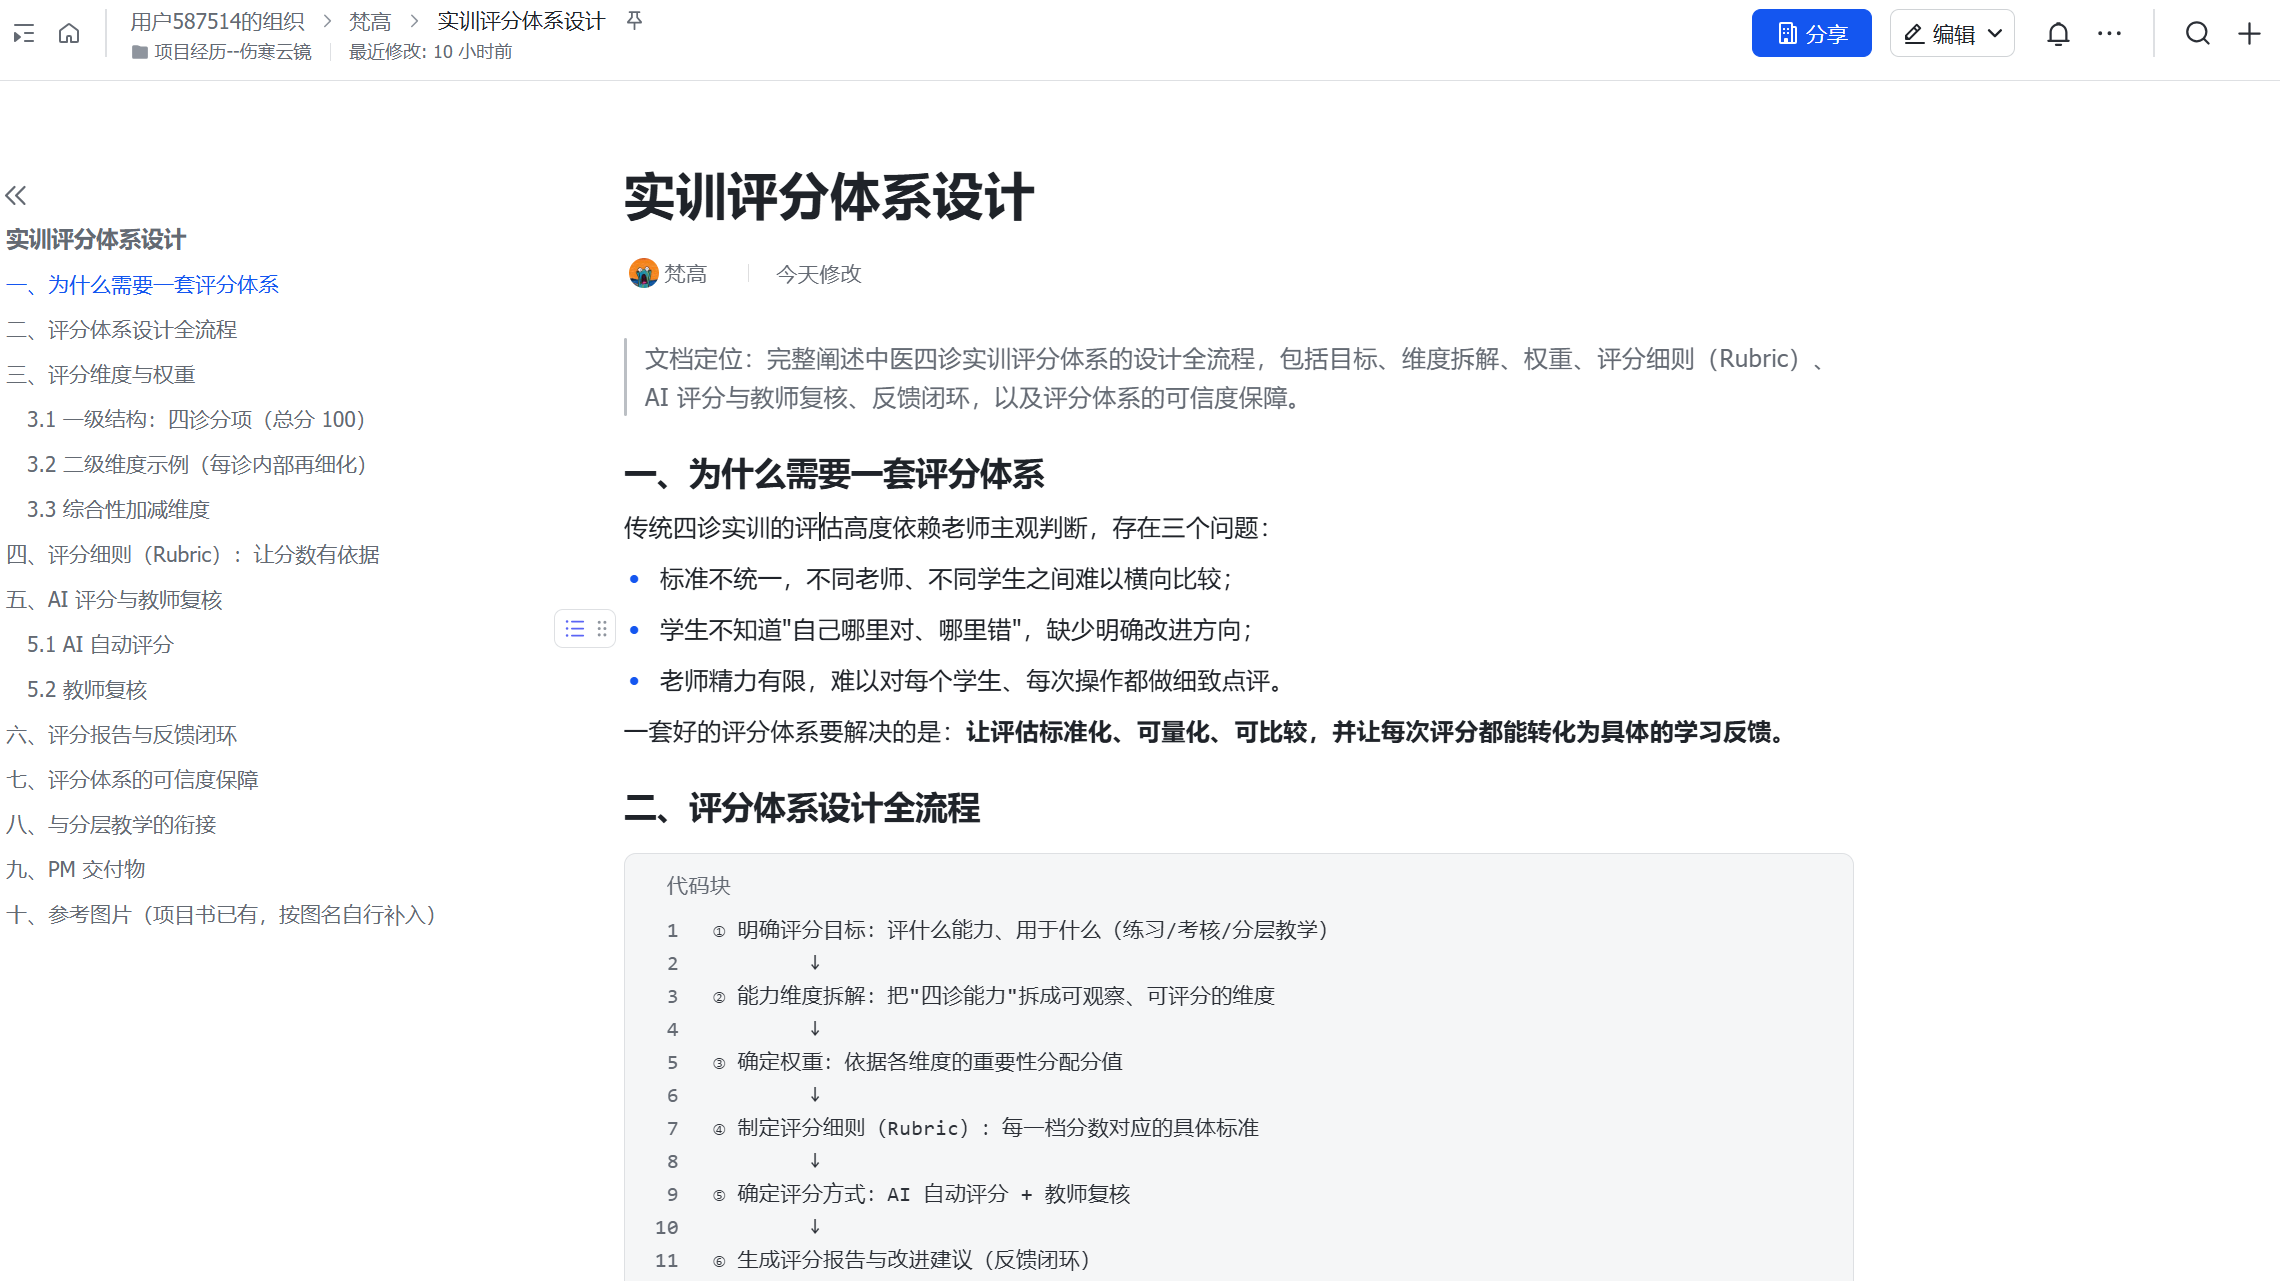The width and height of the screenshot is (2280, 1281).
Task: Click heading 二、评分体系设计全流程 in document
Action: tap(802, 808)
